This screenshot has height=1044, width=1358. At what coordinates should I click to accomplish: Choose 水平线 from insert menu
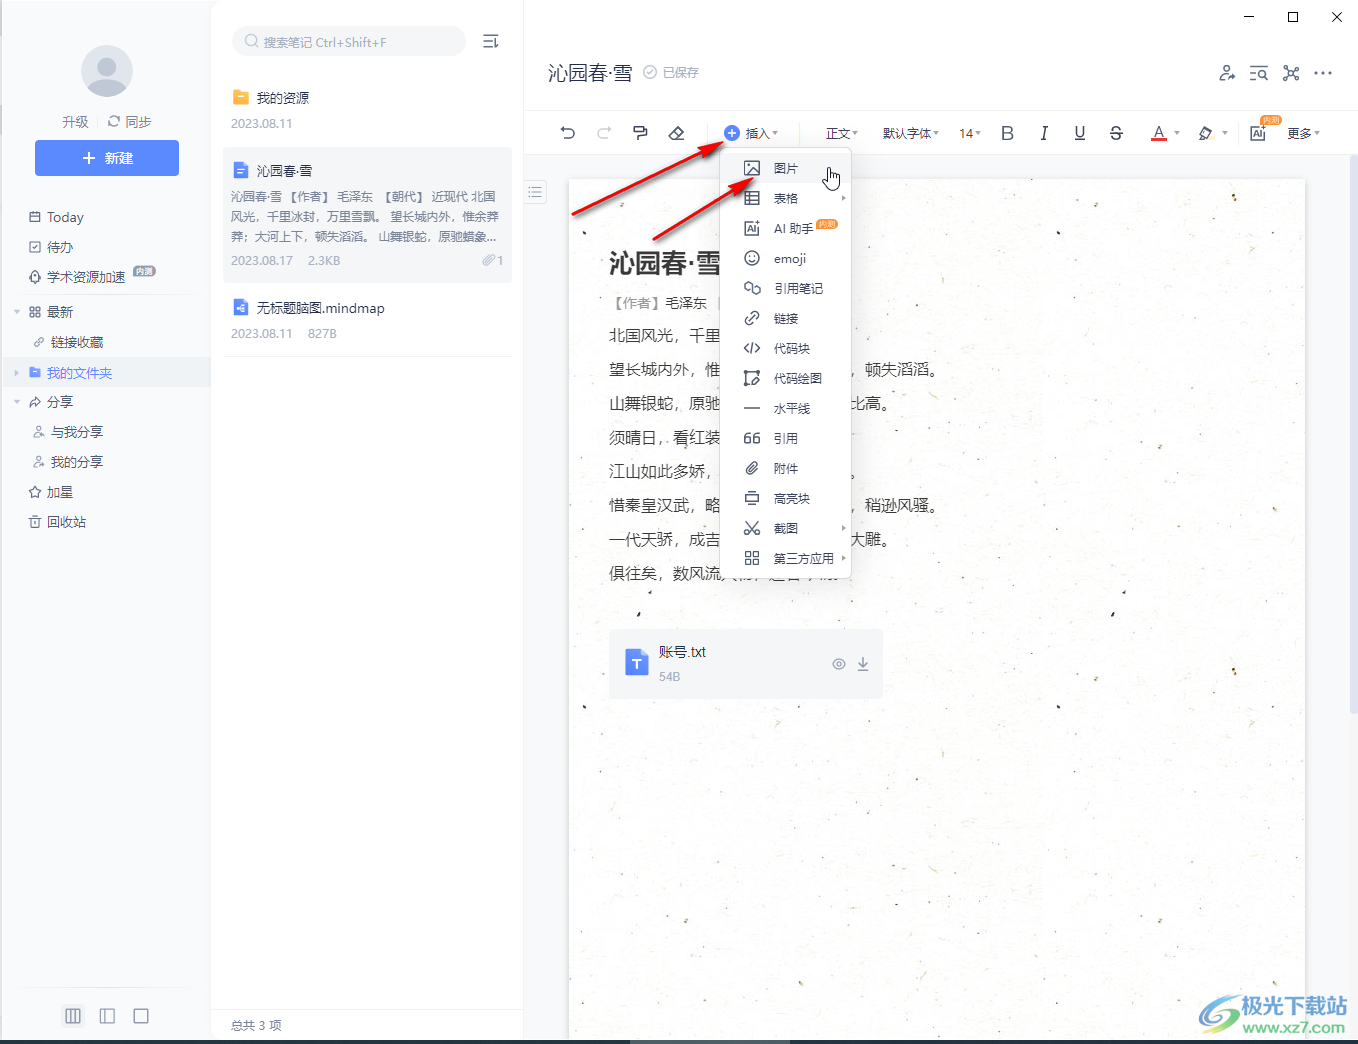[x=785, y=408]
